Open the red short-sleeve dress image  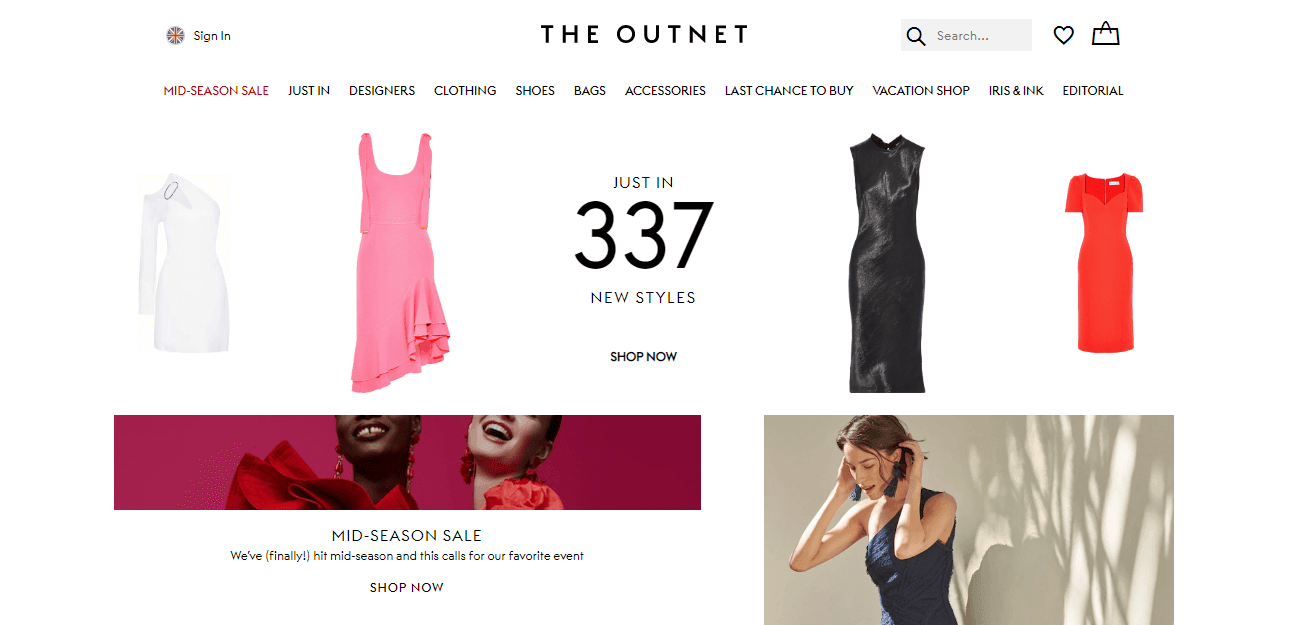pyautogui.click(x=1104, y=262)
